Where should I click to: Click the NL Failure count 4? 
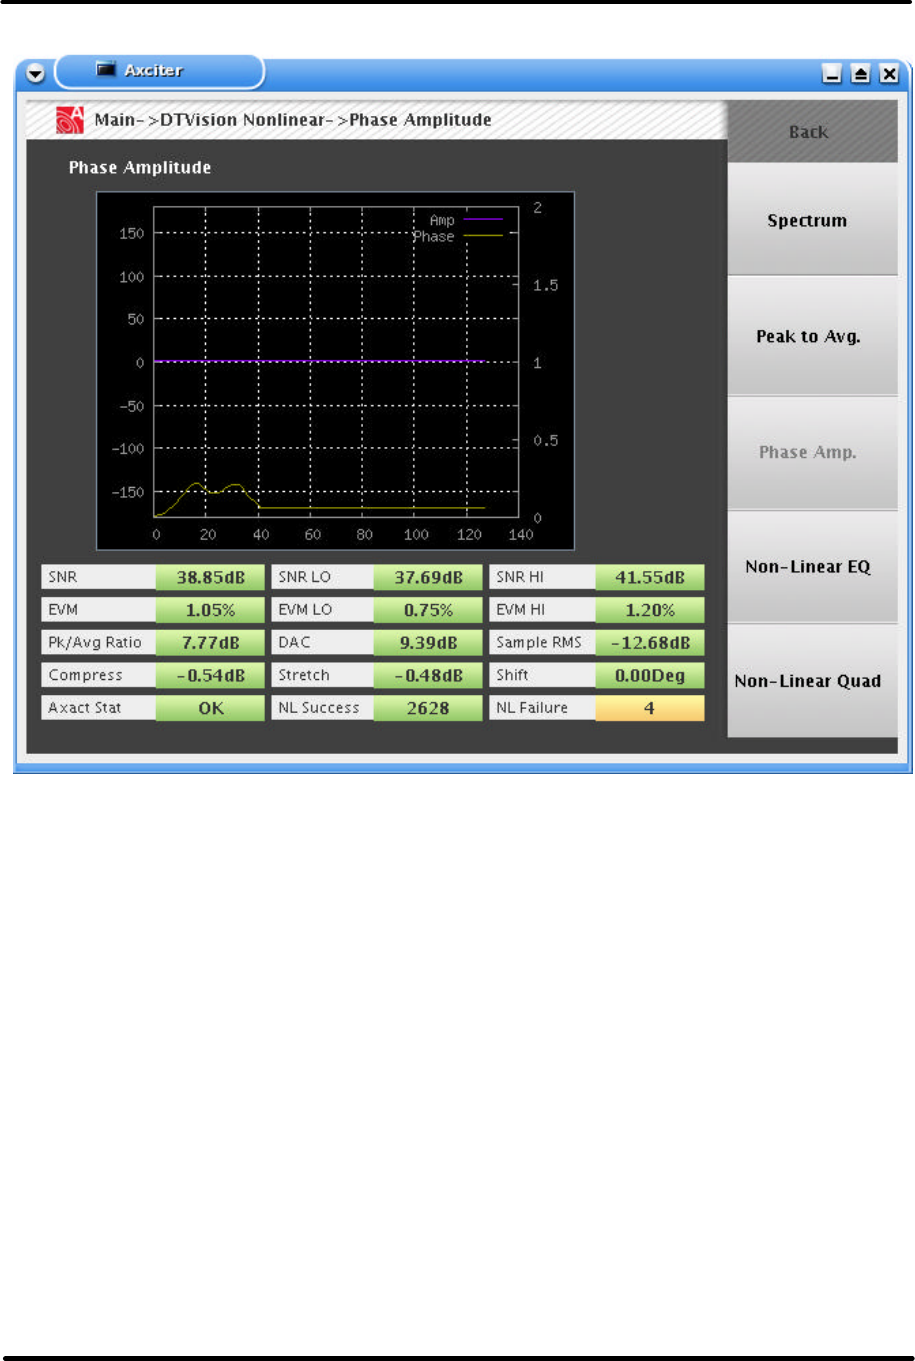click(x=650, y=708)
